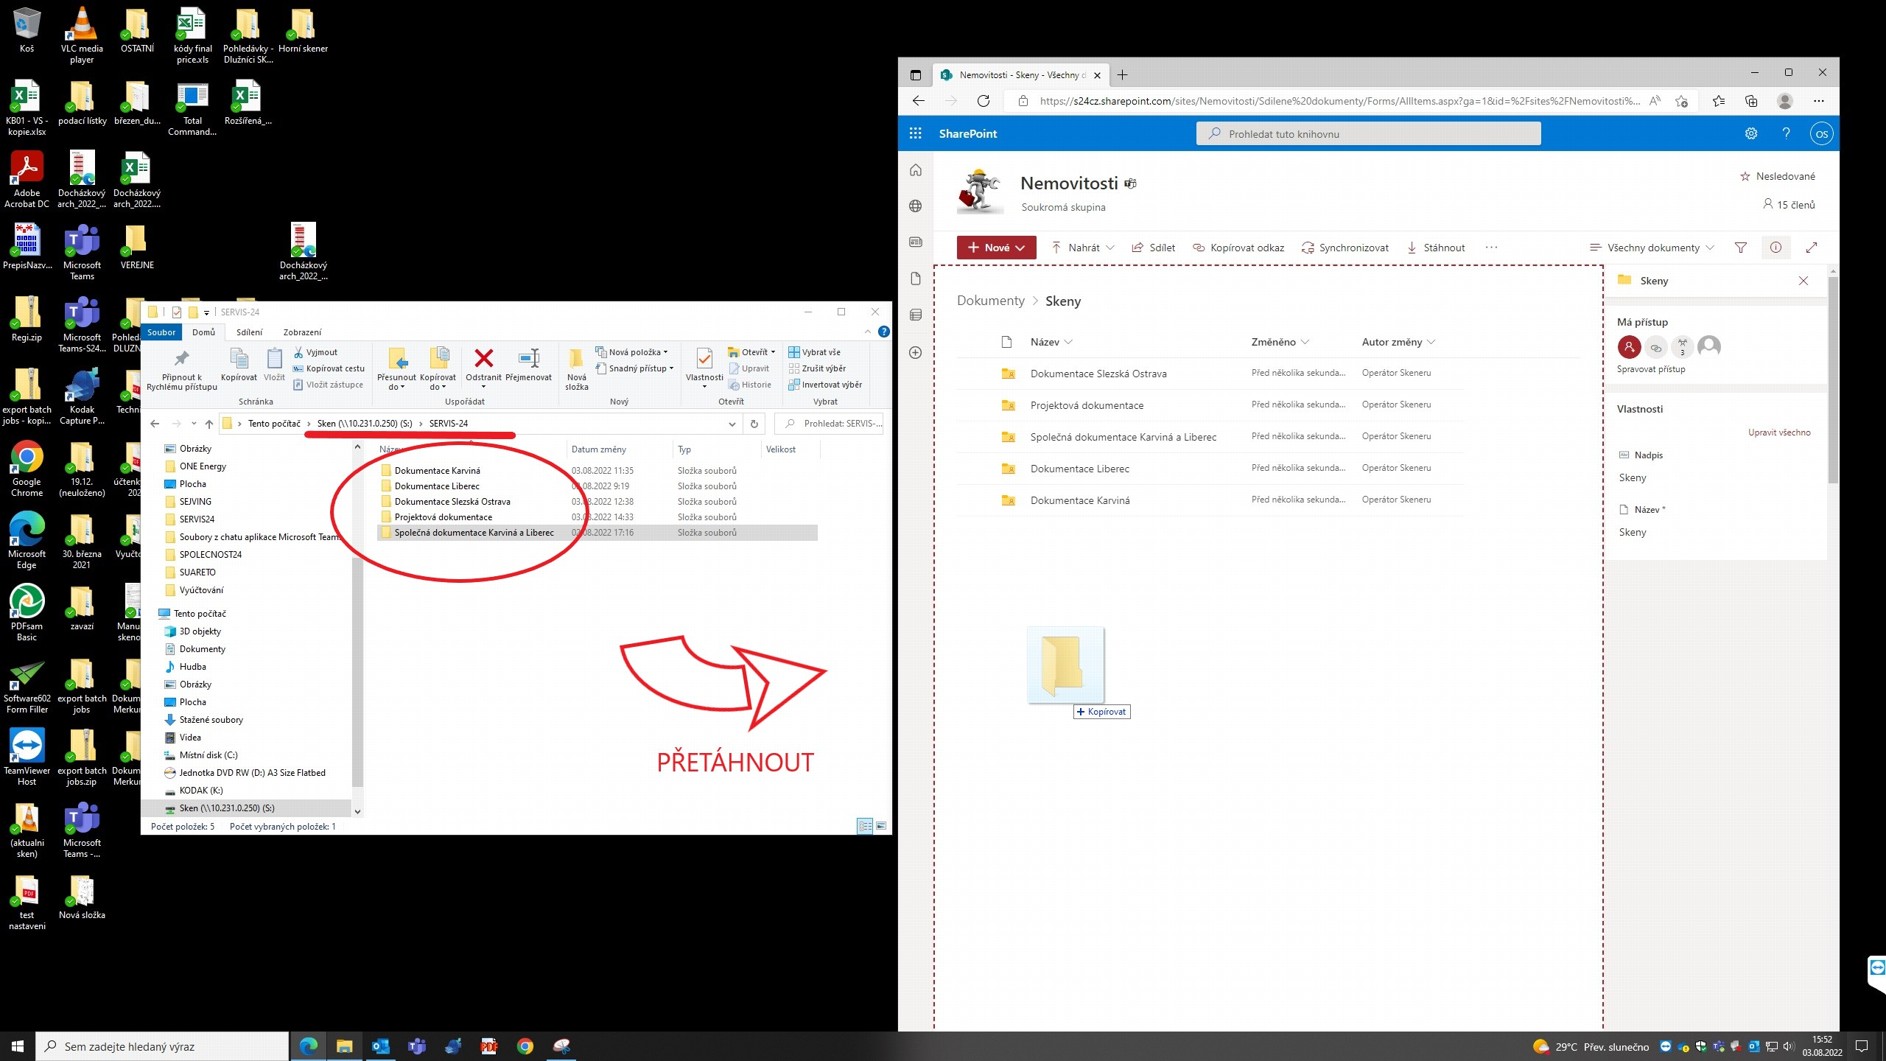The width and height of the screenshot is (1886, 1061).
Task: Open the SharePoint app launcher waffle icon
Action: click(x=915, y=133)
